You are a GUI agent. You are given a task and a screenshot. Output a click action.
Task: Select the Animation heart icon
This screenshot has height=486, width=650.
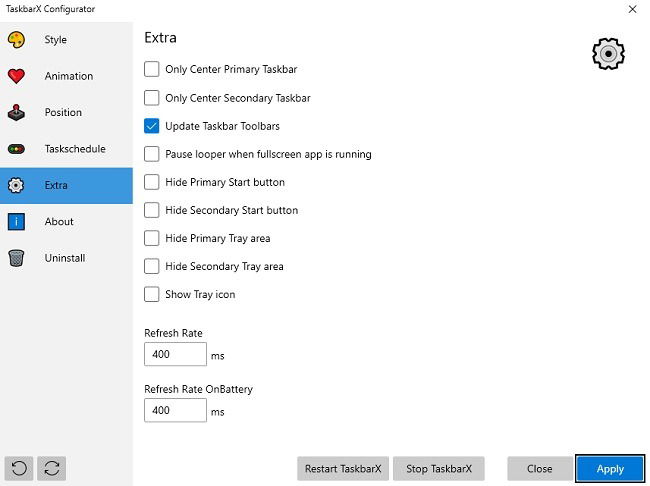[x=16, y=76]
